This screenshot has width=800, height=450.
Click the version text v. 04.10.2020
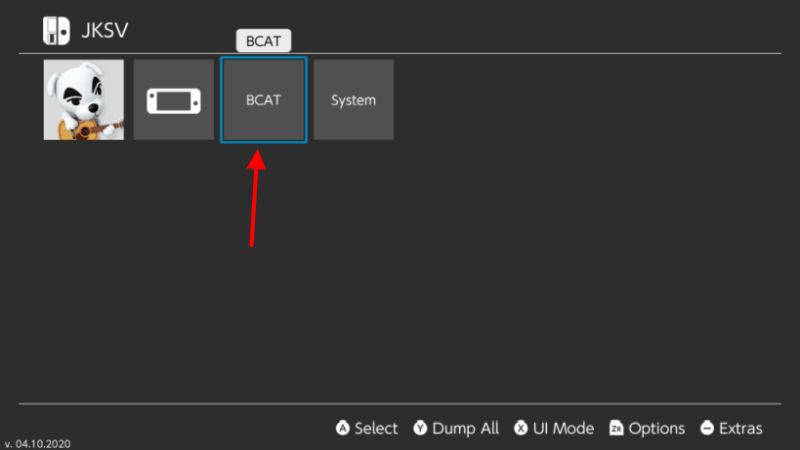(38, 444)
